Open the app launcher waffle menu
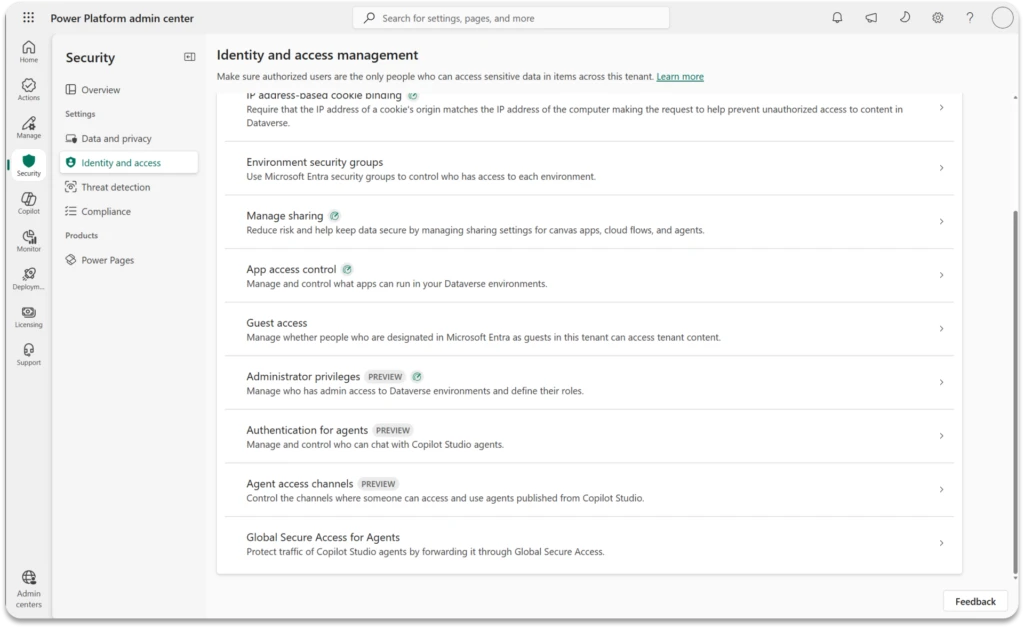Screen dimensions: 1024x628 pos(28,18)
